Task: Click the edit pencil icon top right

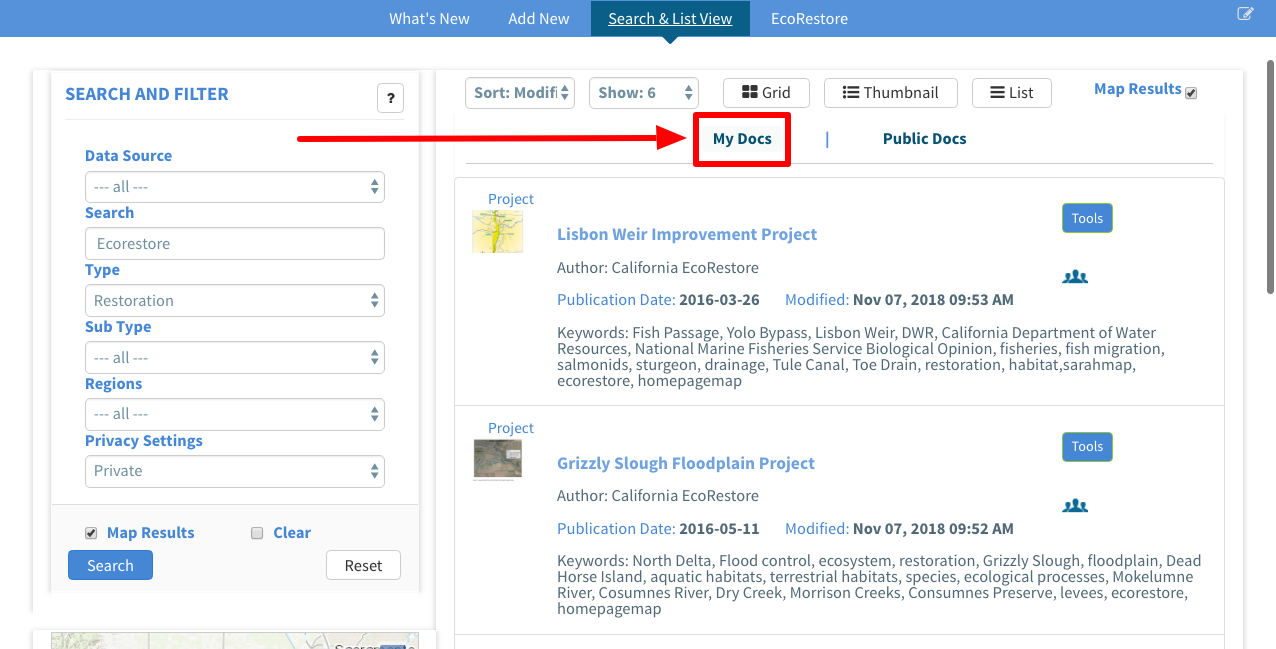Action: tap(1245, 14)
